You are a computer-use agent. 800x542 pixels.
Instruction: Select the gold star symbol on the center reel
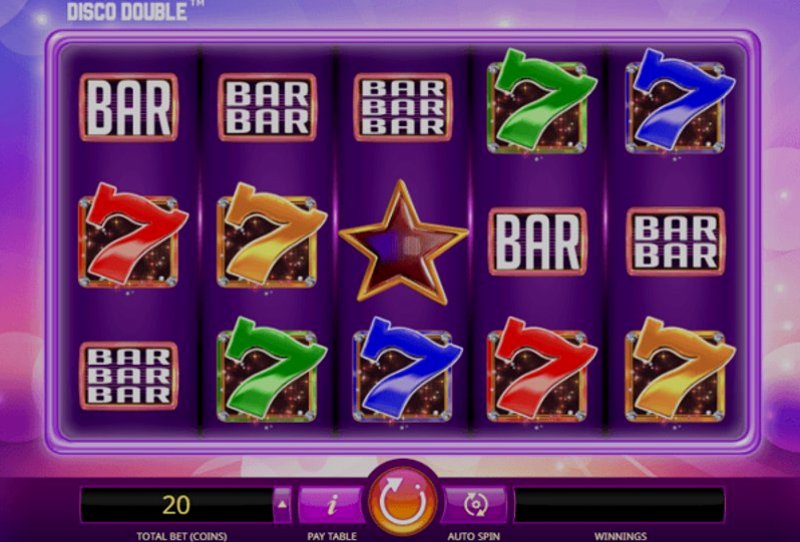click(403, 242)
